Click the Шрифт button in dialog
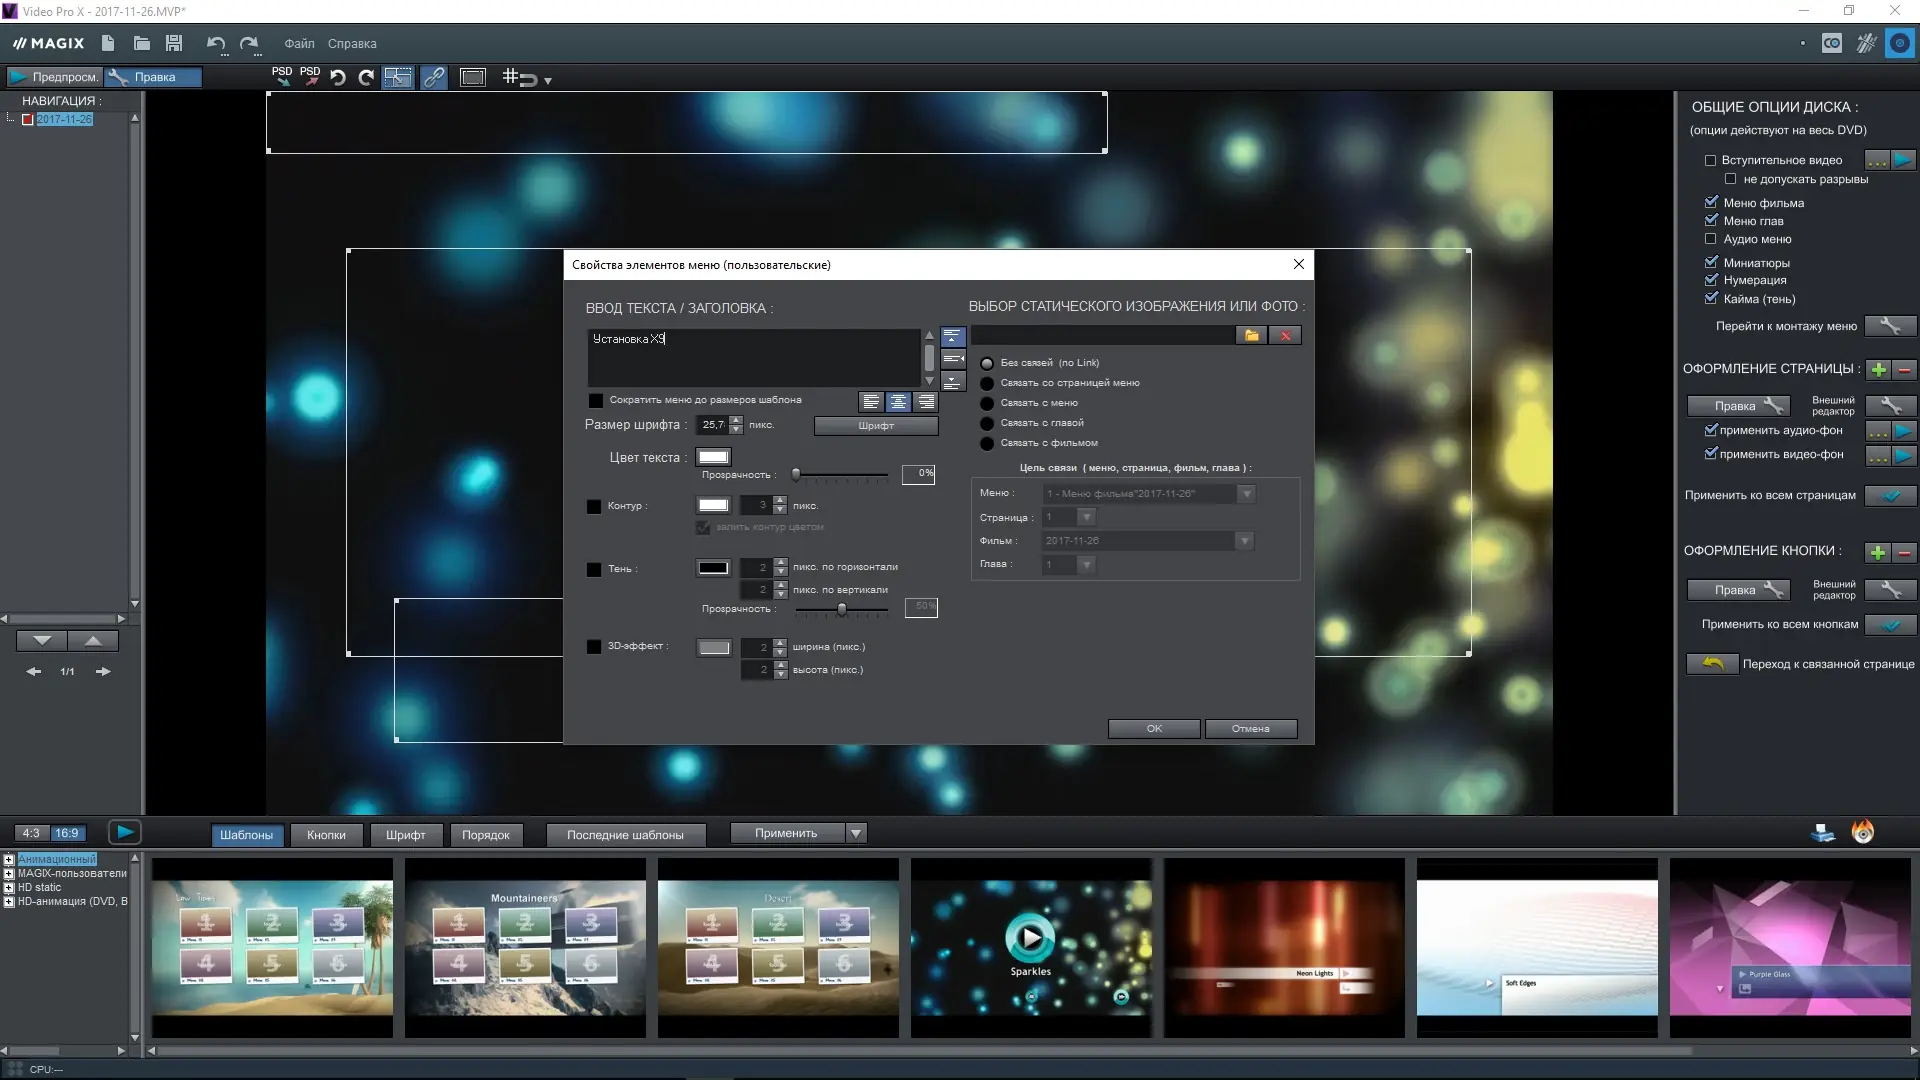 click(x=875, y=426)
